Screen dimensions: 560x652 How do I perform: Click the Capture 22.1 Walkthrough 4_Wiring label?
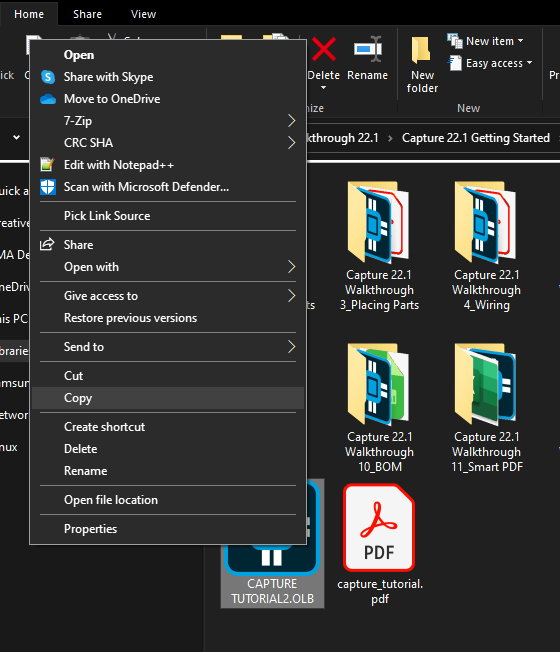(x=486, y=290)
